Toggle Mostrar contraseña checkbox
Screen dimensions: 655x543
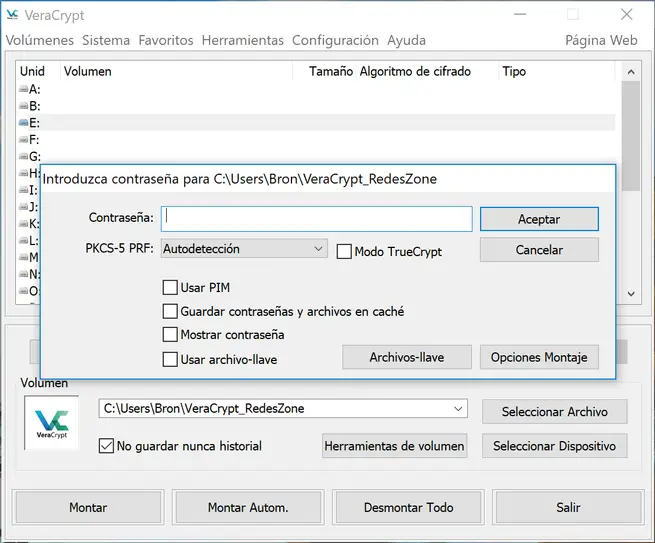tap(170, 335)
